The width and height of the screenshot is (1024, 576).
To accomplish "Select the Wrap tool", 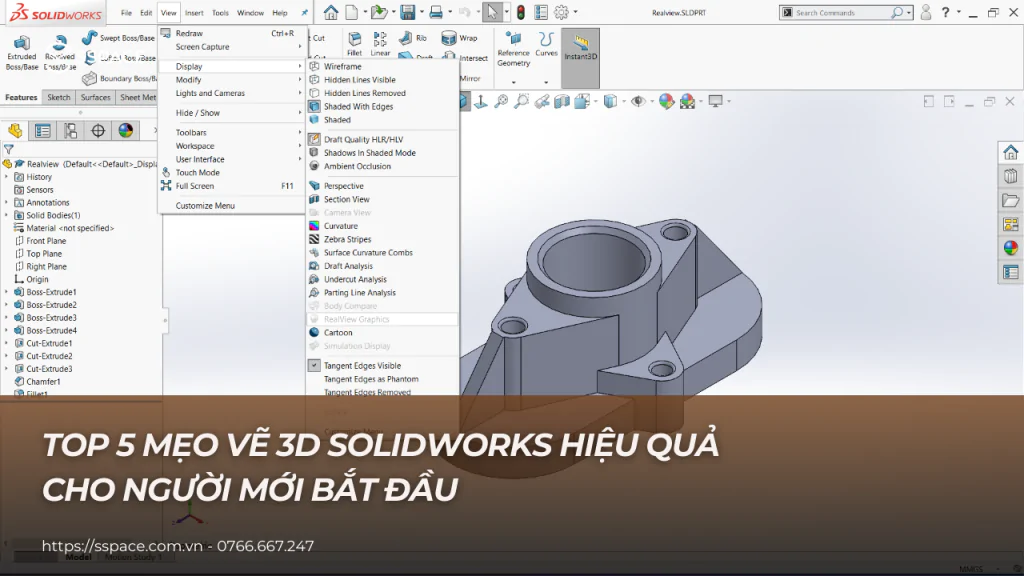I will point(460,38).
